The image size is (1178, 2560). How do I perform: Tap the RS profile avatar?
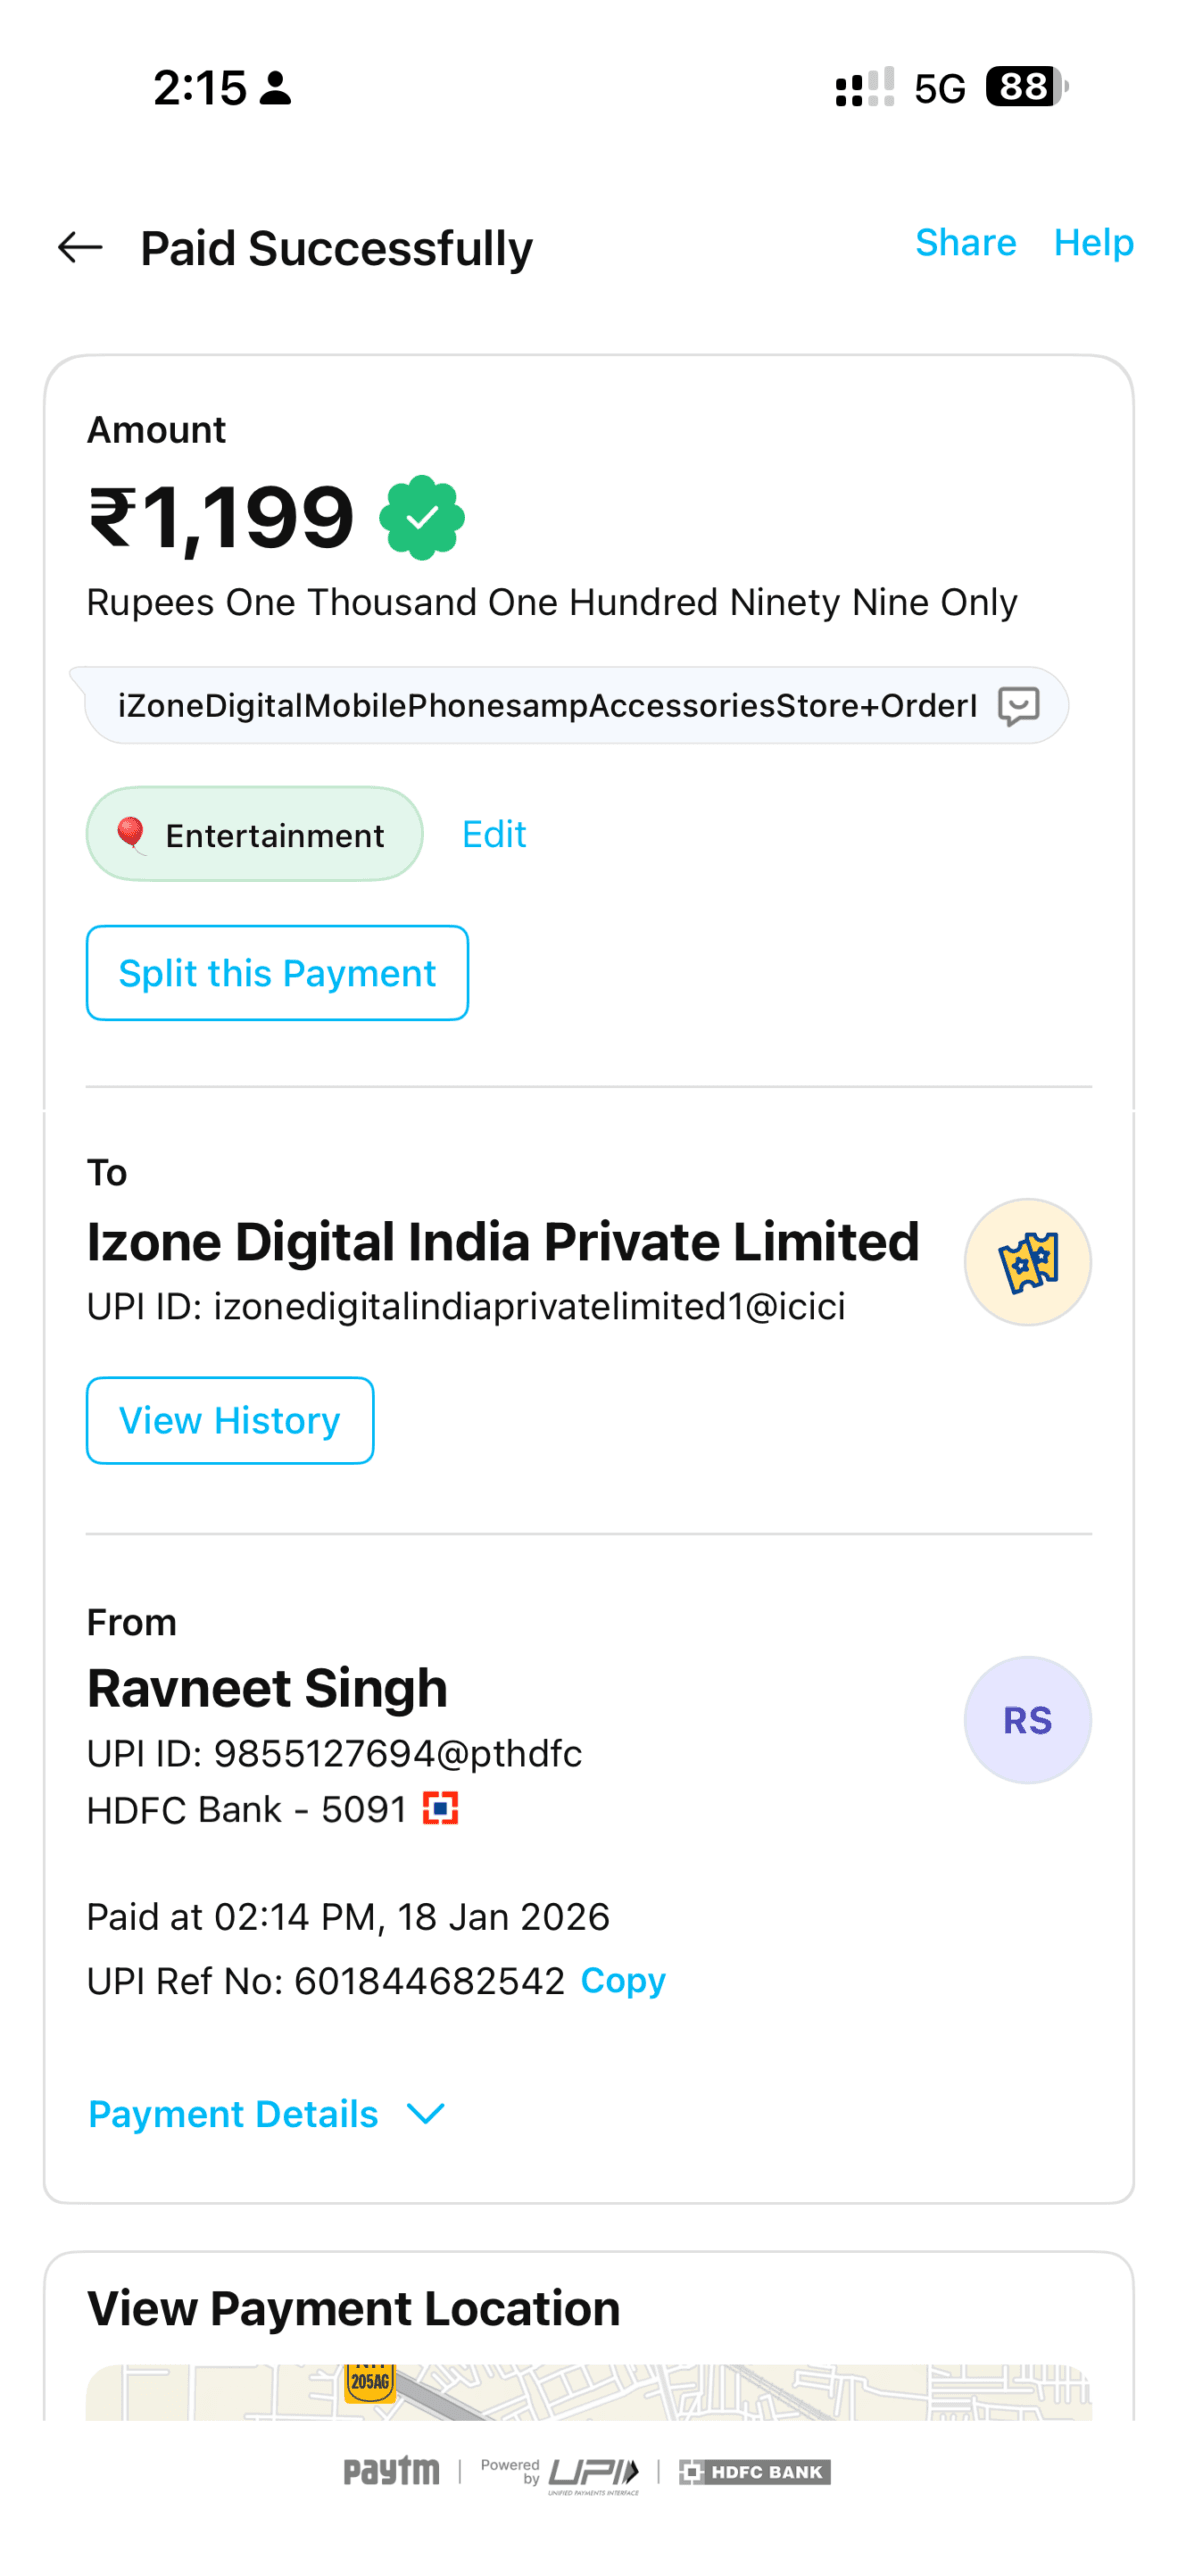point(1026,1719)
